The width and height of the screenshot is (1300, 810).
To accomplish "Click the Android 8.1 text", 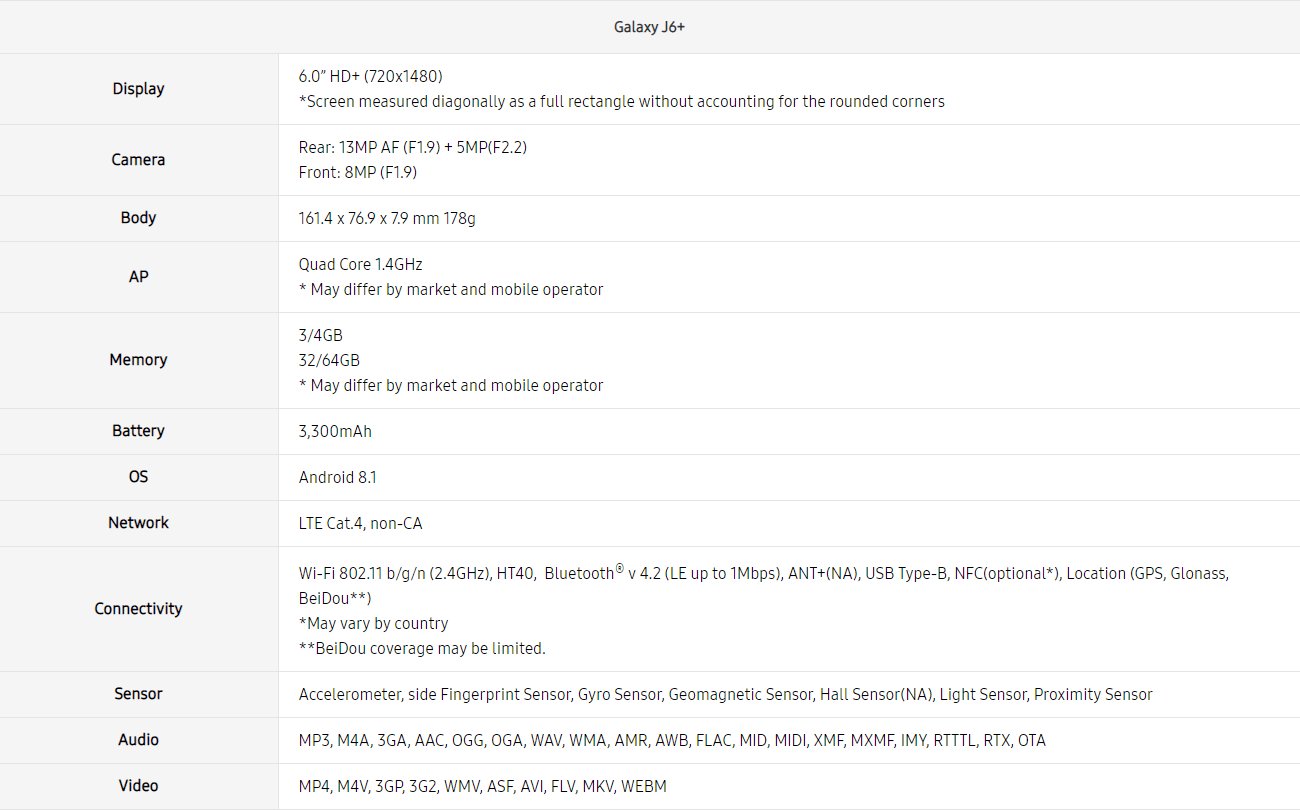I will pos(337,477).
